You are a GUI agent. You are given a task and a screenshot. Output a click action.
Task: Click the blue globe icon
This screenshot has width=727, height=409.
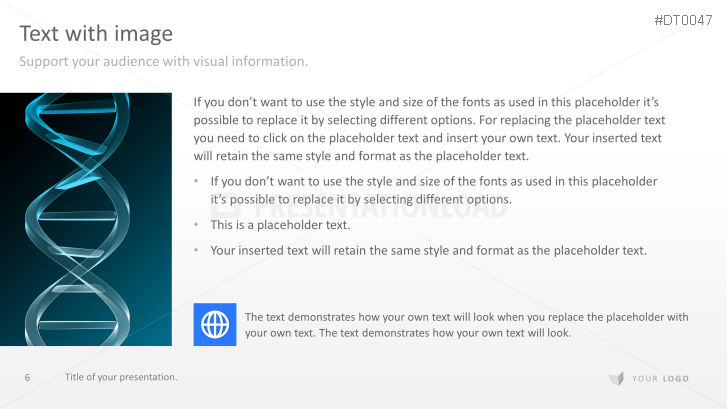[x=215, y=324]
